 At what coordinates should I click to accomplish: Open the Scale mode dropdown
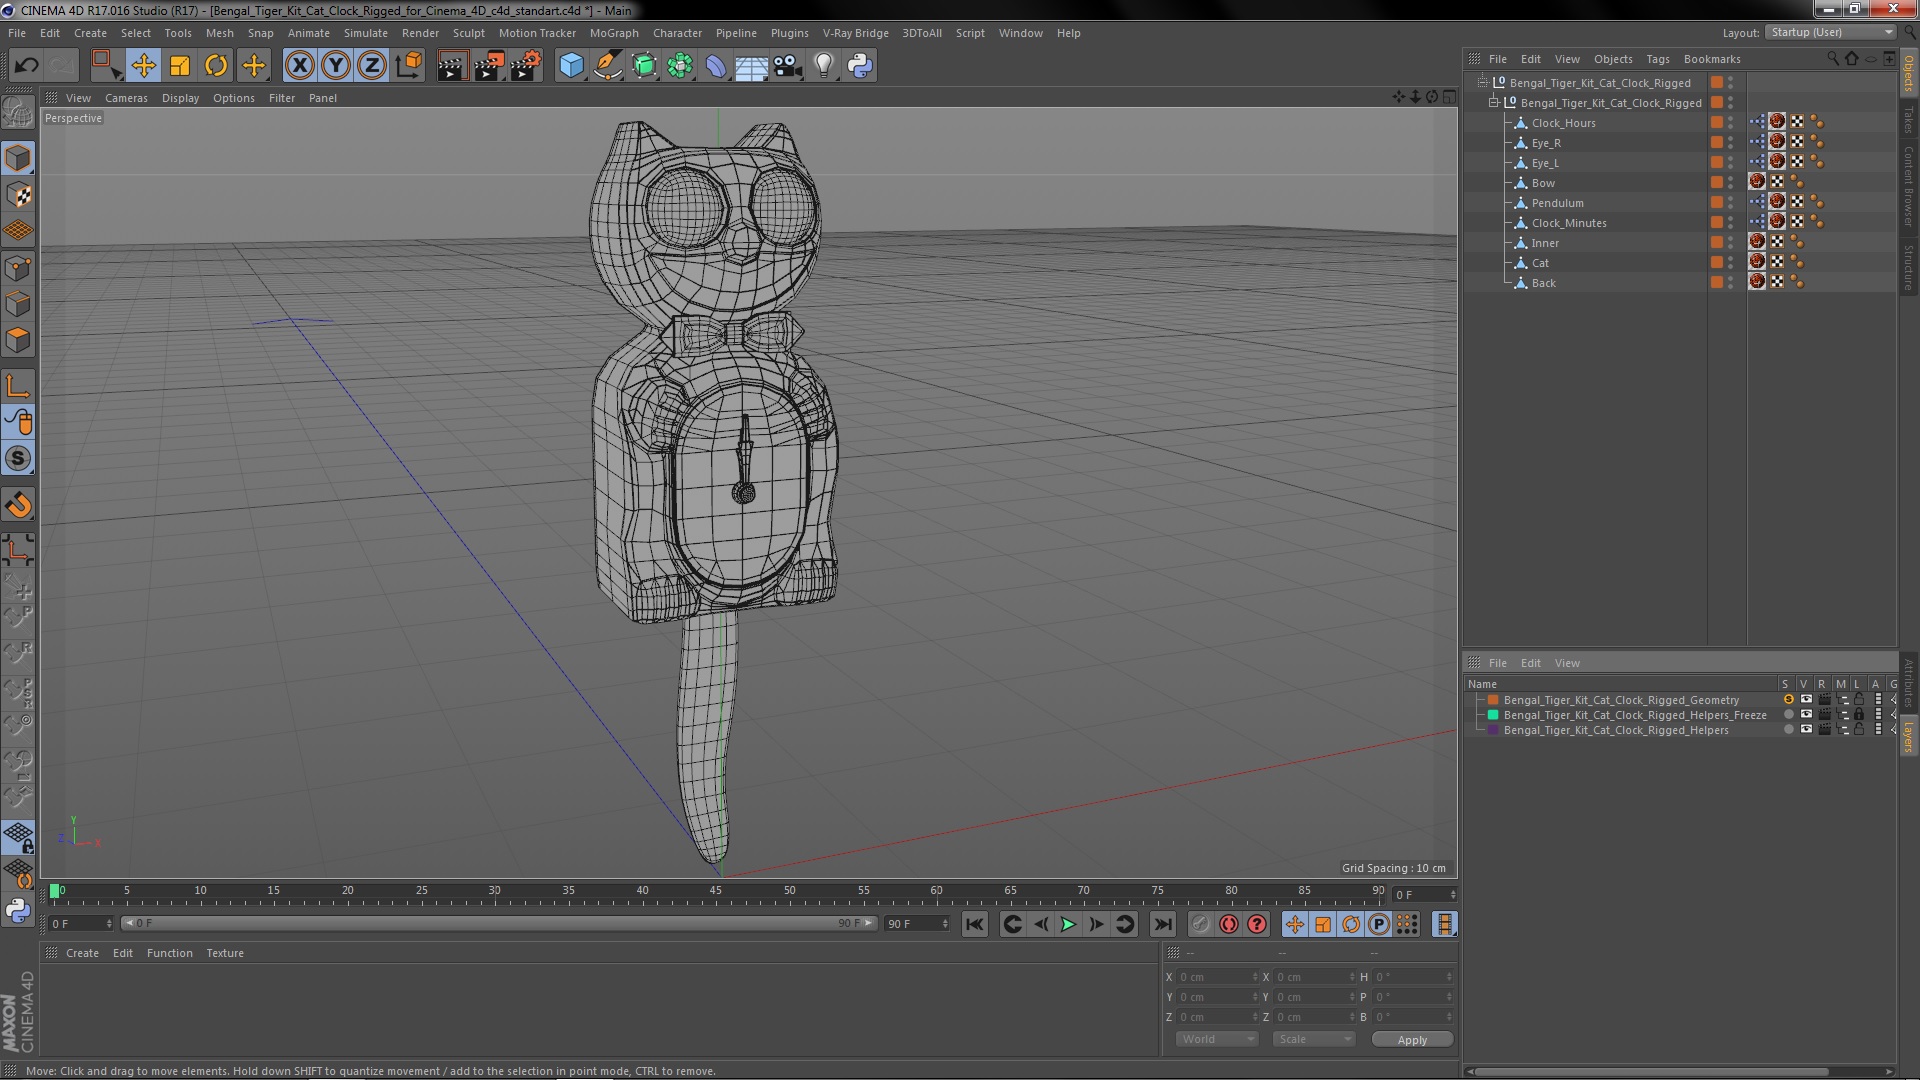tap(1313, 1039)
